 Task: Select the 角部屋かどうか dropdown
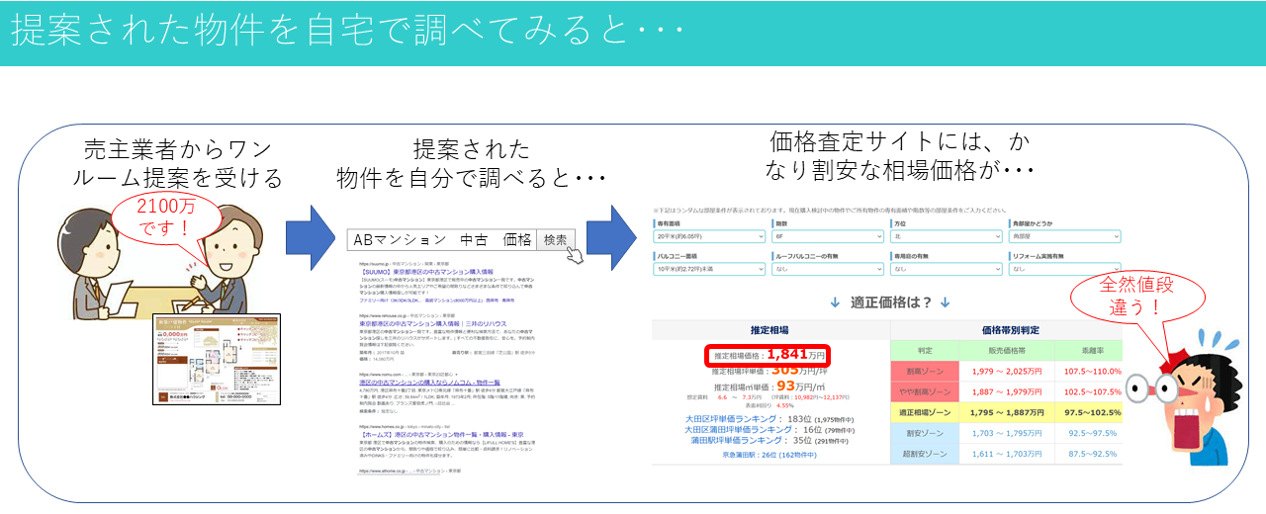(1063, 237)
